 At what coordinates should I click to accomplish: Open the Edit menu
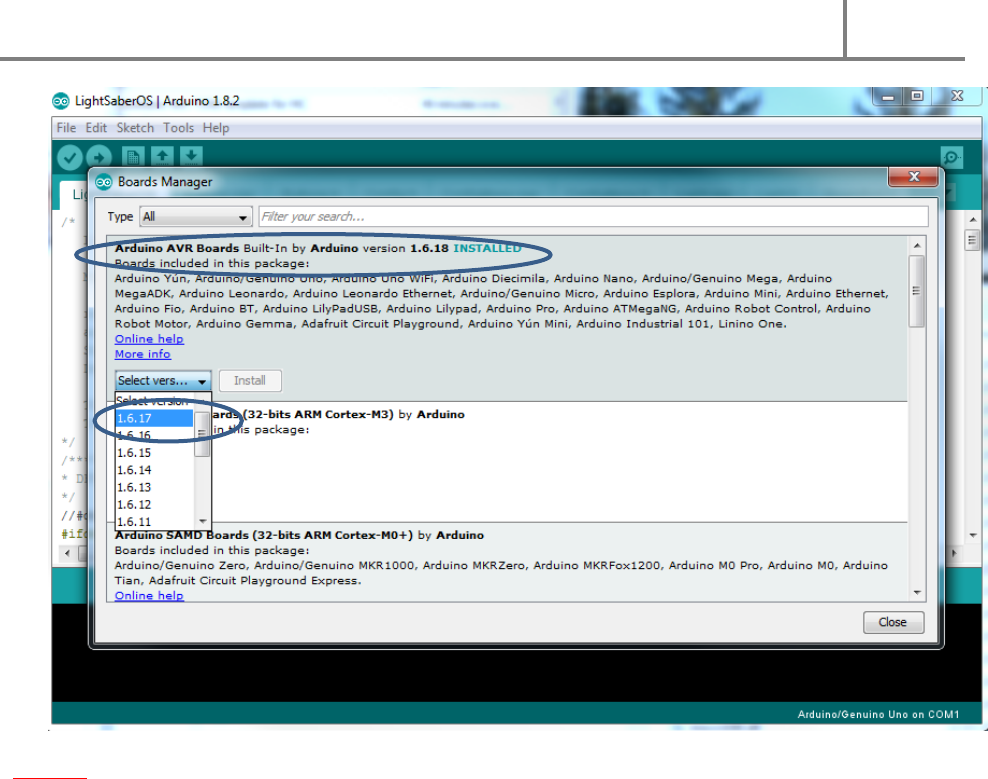(96, 128)
